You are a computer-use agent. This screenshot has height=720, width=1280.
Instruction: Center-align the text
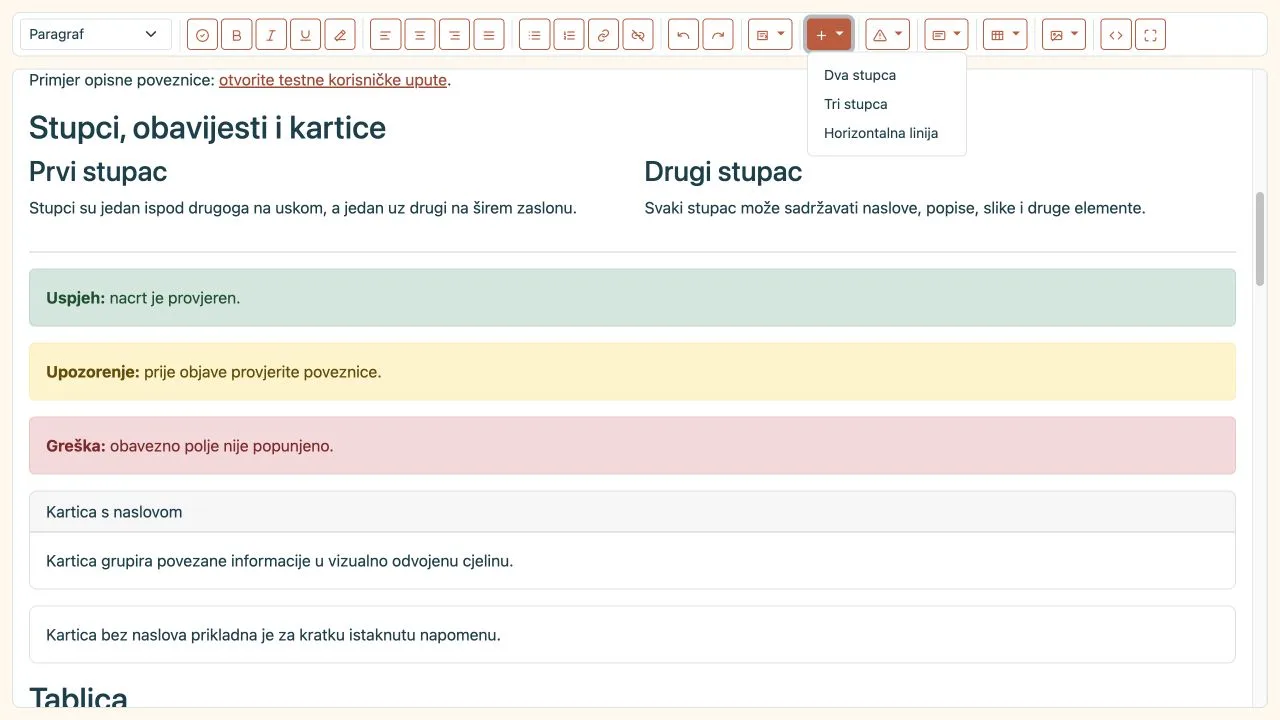[420, 35]
